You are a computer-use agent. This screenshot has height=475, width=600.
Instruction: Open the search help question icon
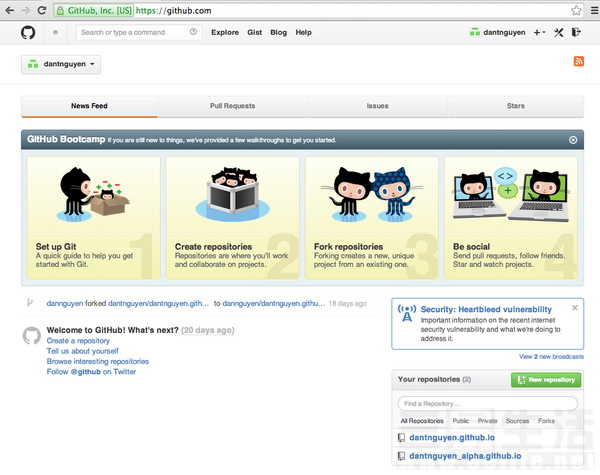tap(193, 32)
